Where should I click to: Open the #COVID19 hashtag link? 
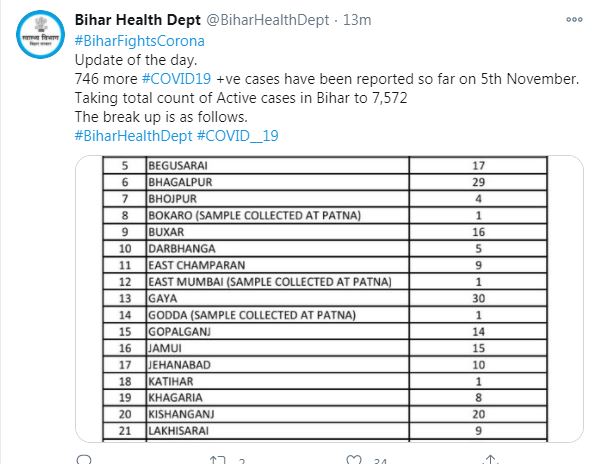(x=176, y=79)
